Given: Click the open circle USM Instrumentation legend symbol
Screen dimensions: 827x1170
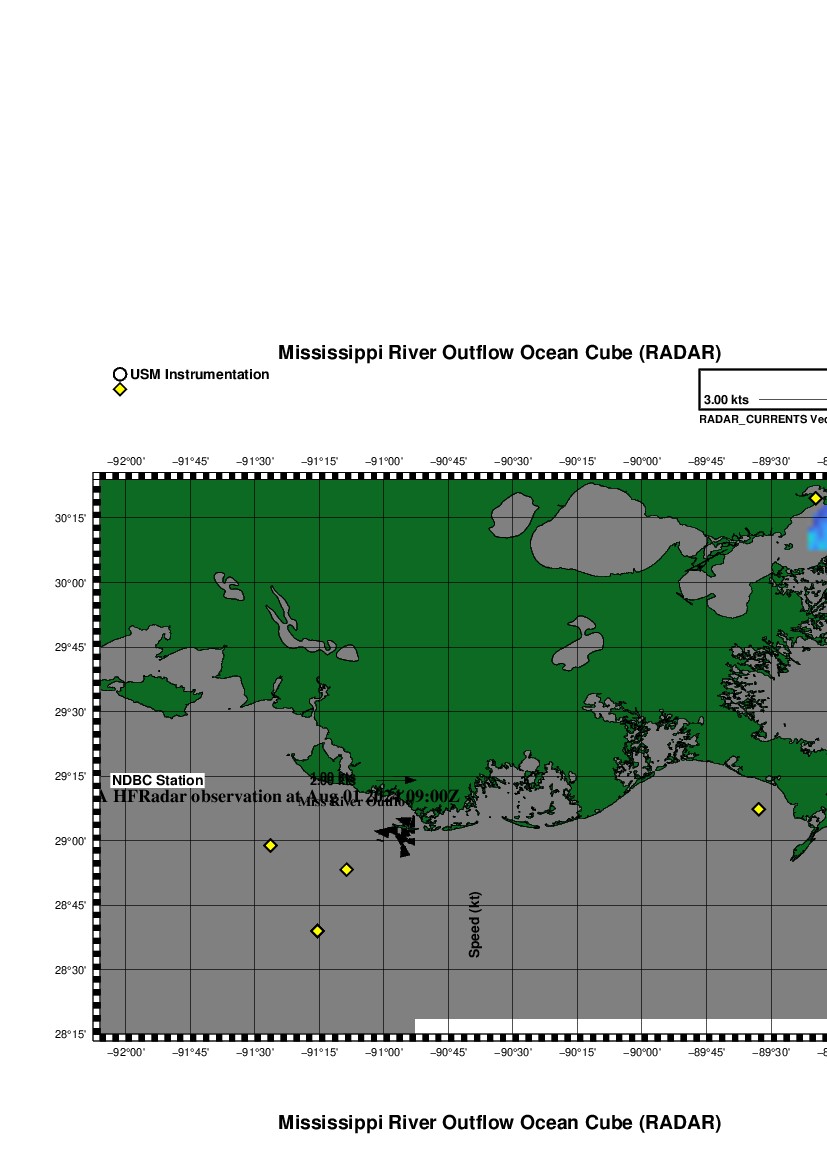Looking at the screenshot, I should coord(120,375).
